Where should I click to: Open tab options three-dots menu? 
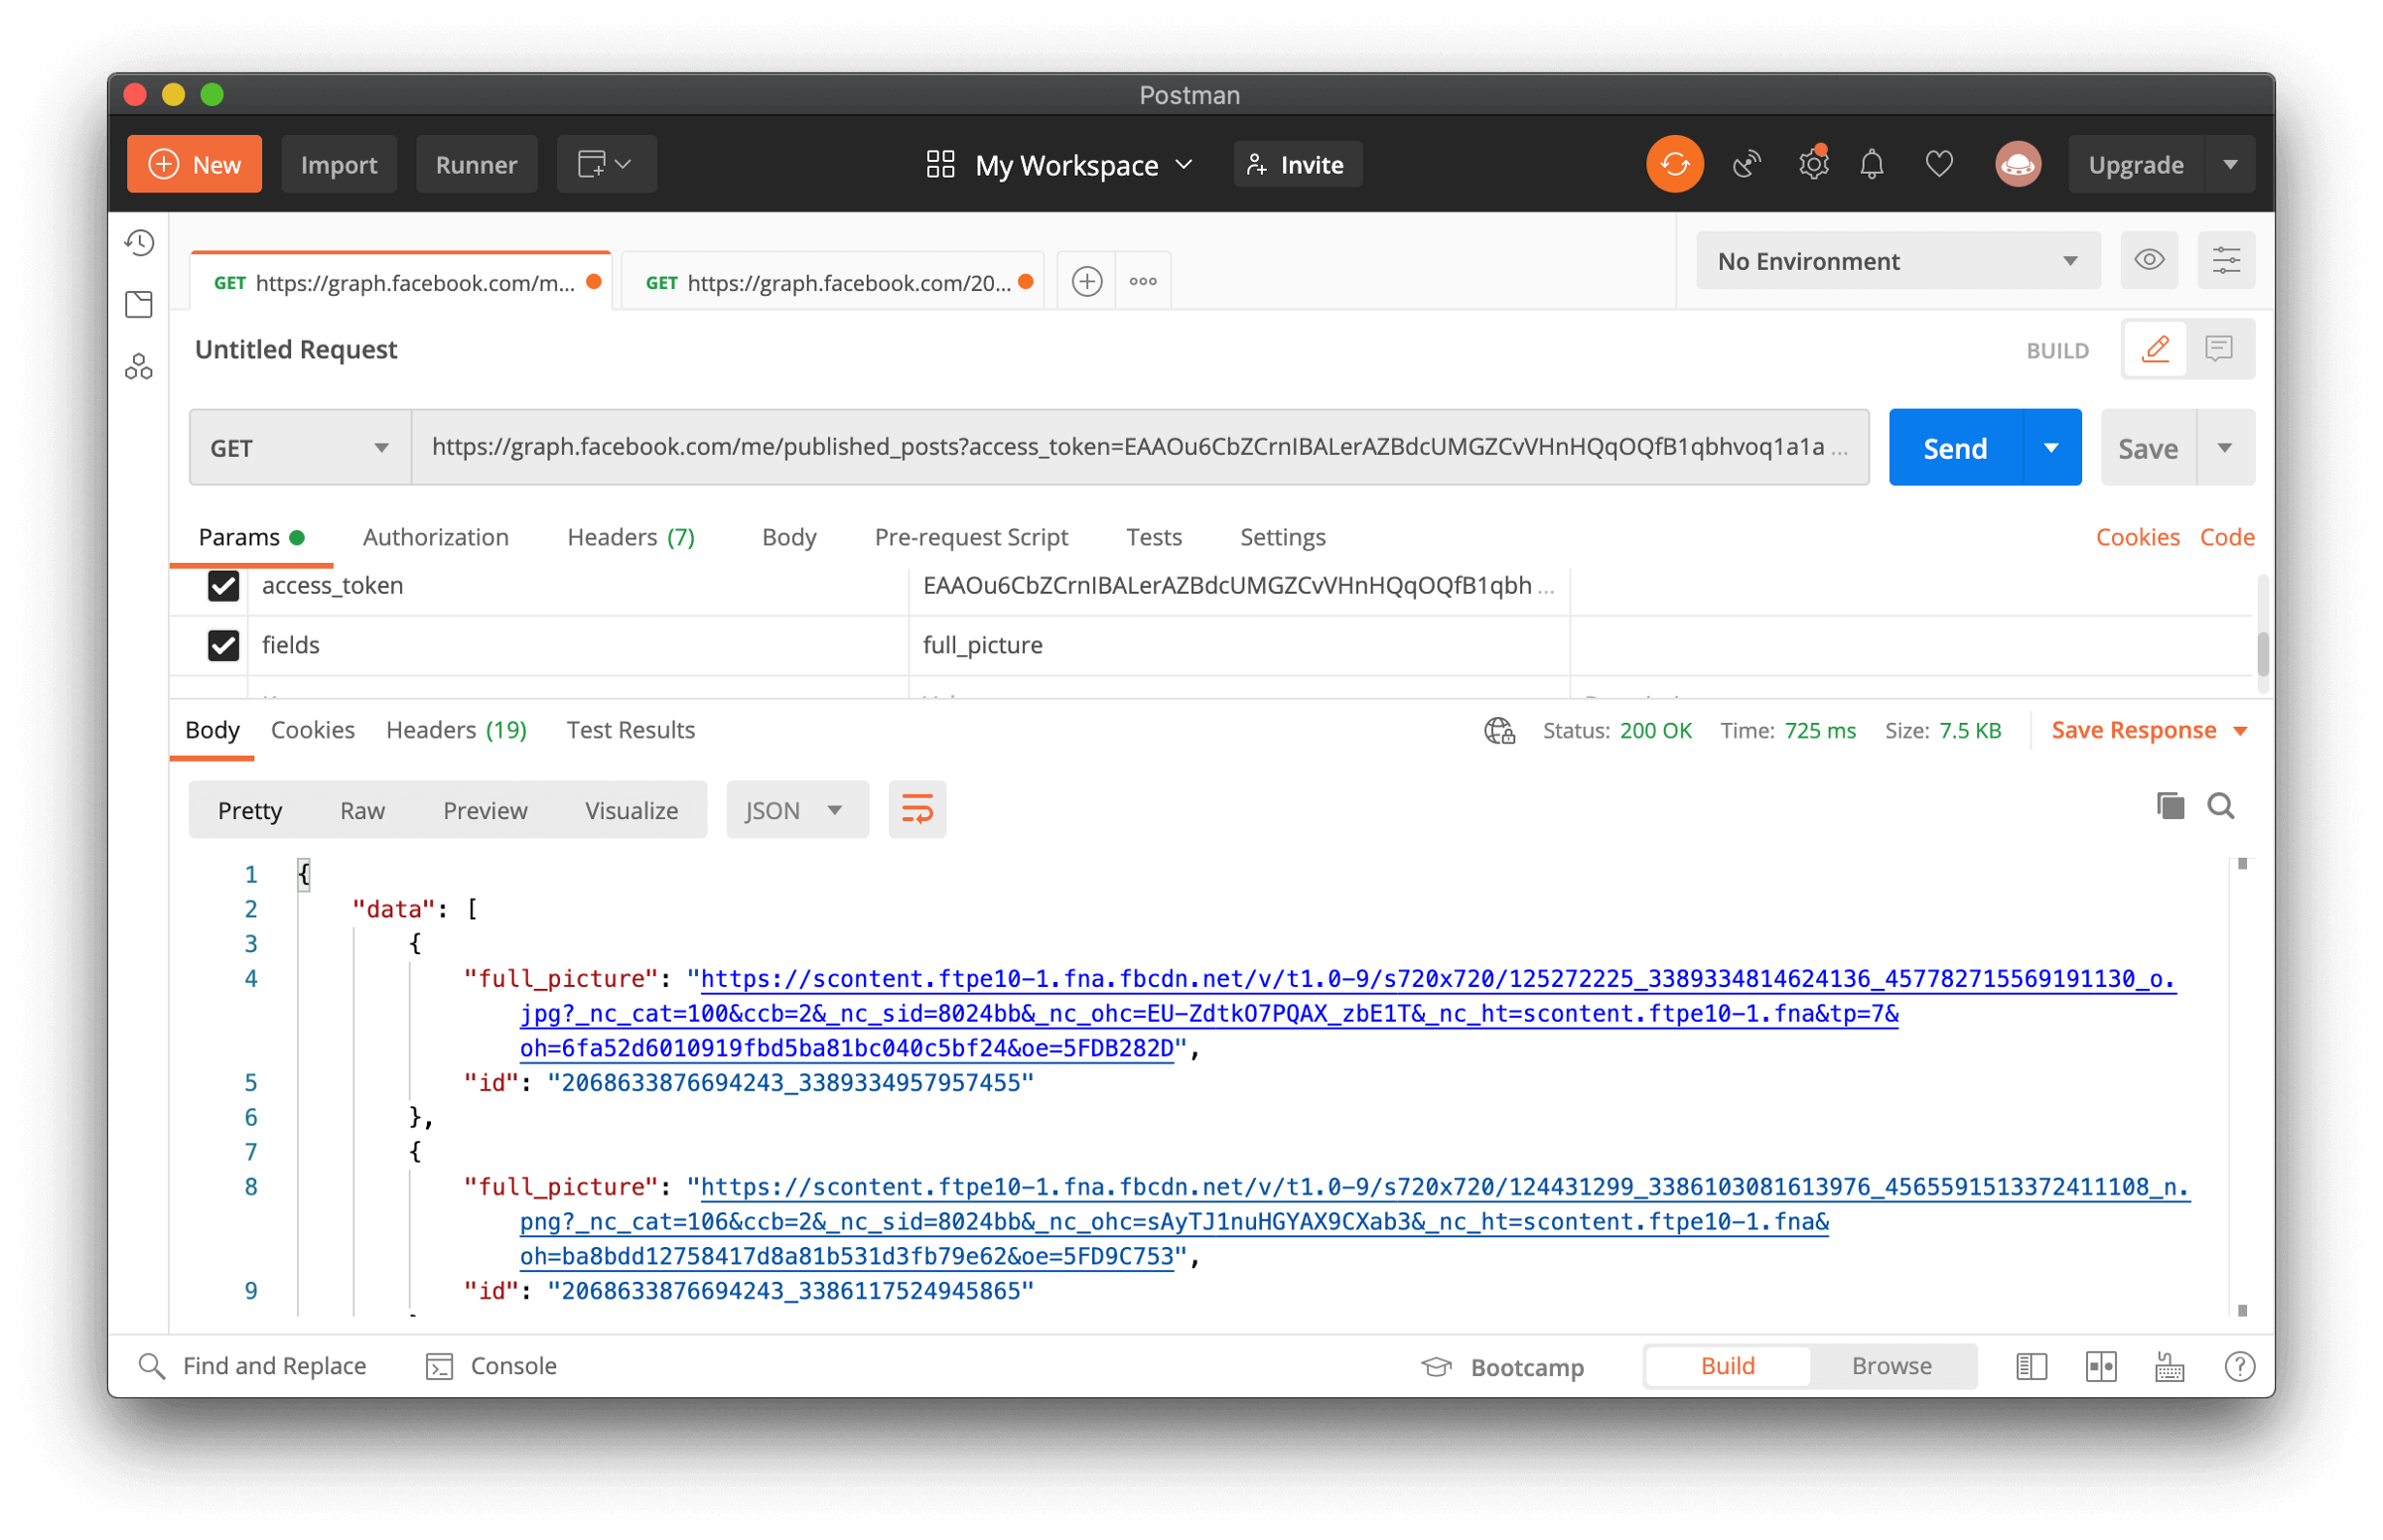[1143, 282]
